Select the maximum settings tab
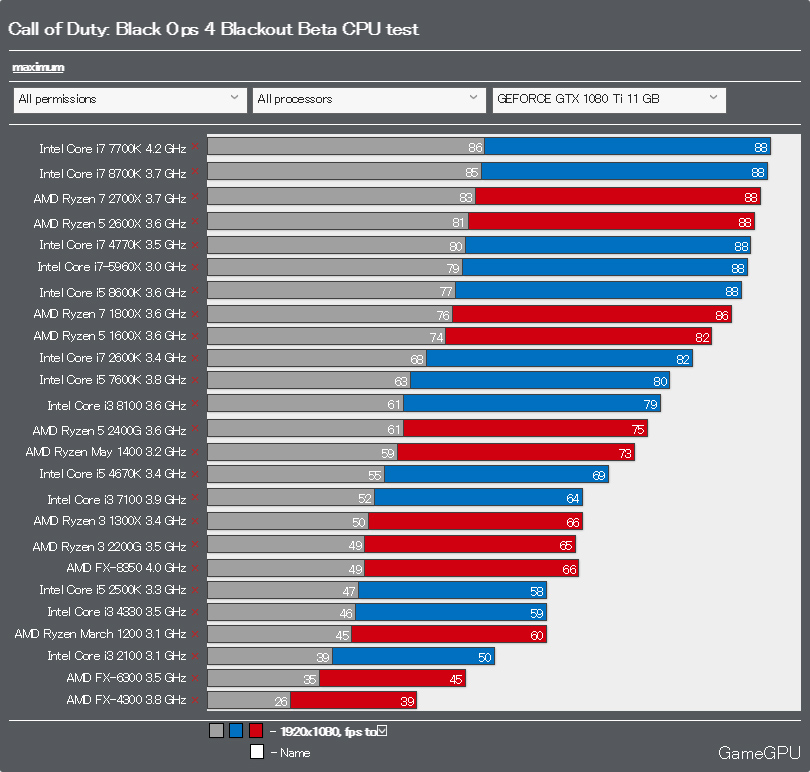The image size is (810, 772). pyautogui.click(x=38, y=67)
